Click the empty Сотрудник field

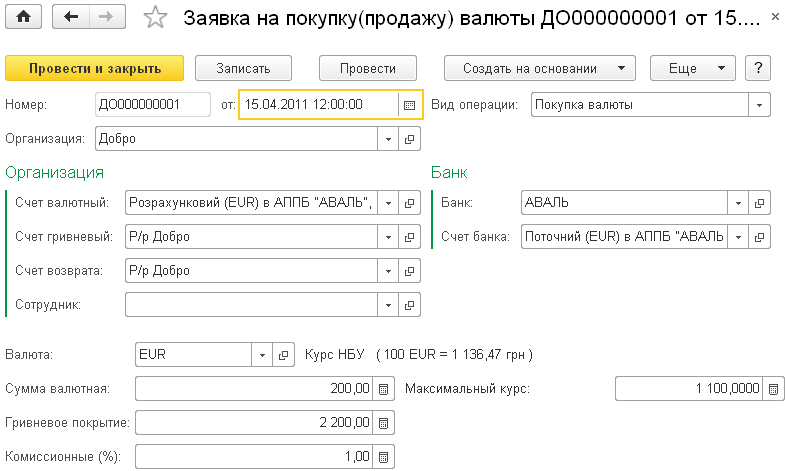(x=251, y=305)
